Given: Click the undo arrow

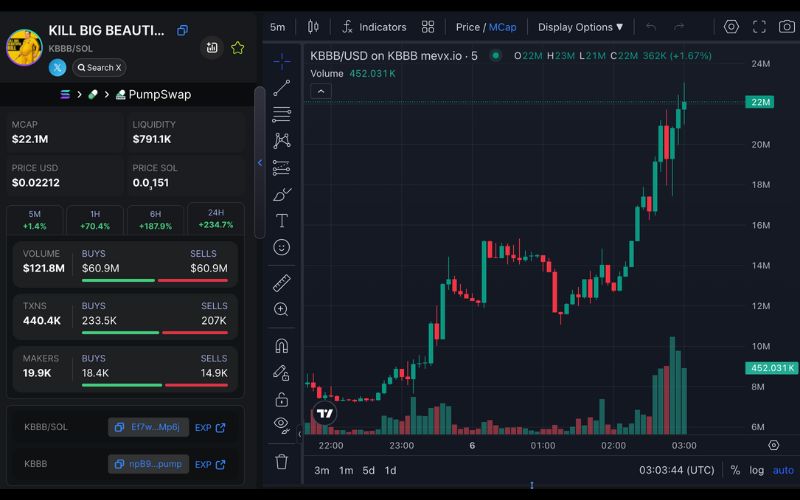Looking at the screenshot, I should tap(651, 27).
